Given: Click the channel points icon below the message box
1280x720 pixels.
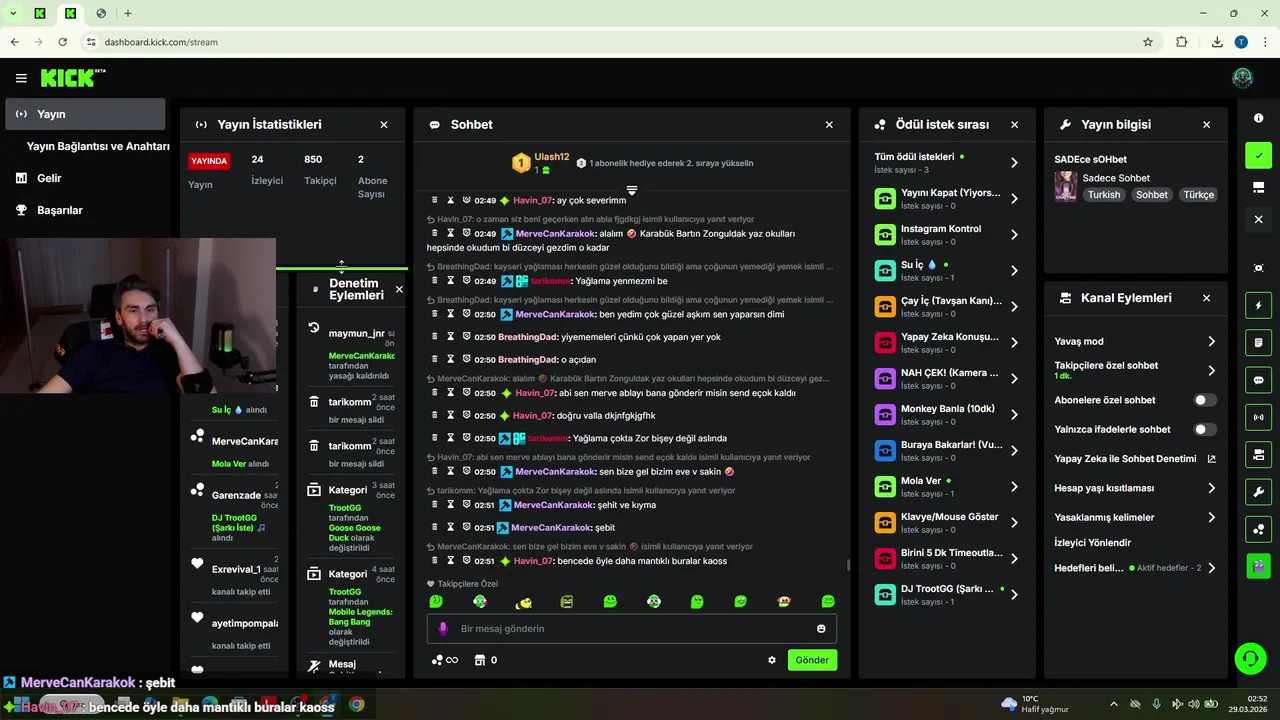Looking at the screenshot, I should tap(437, 660).
